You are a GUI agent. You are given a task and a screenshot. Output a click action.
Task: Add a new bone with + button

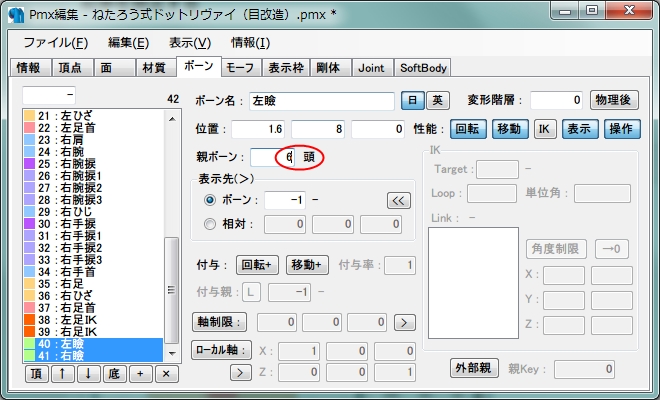(140, 374)
